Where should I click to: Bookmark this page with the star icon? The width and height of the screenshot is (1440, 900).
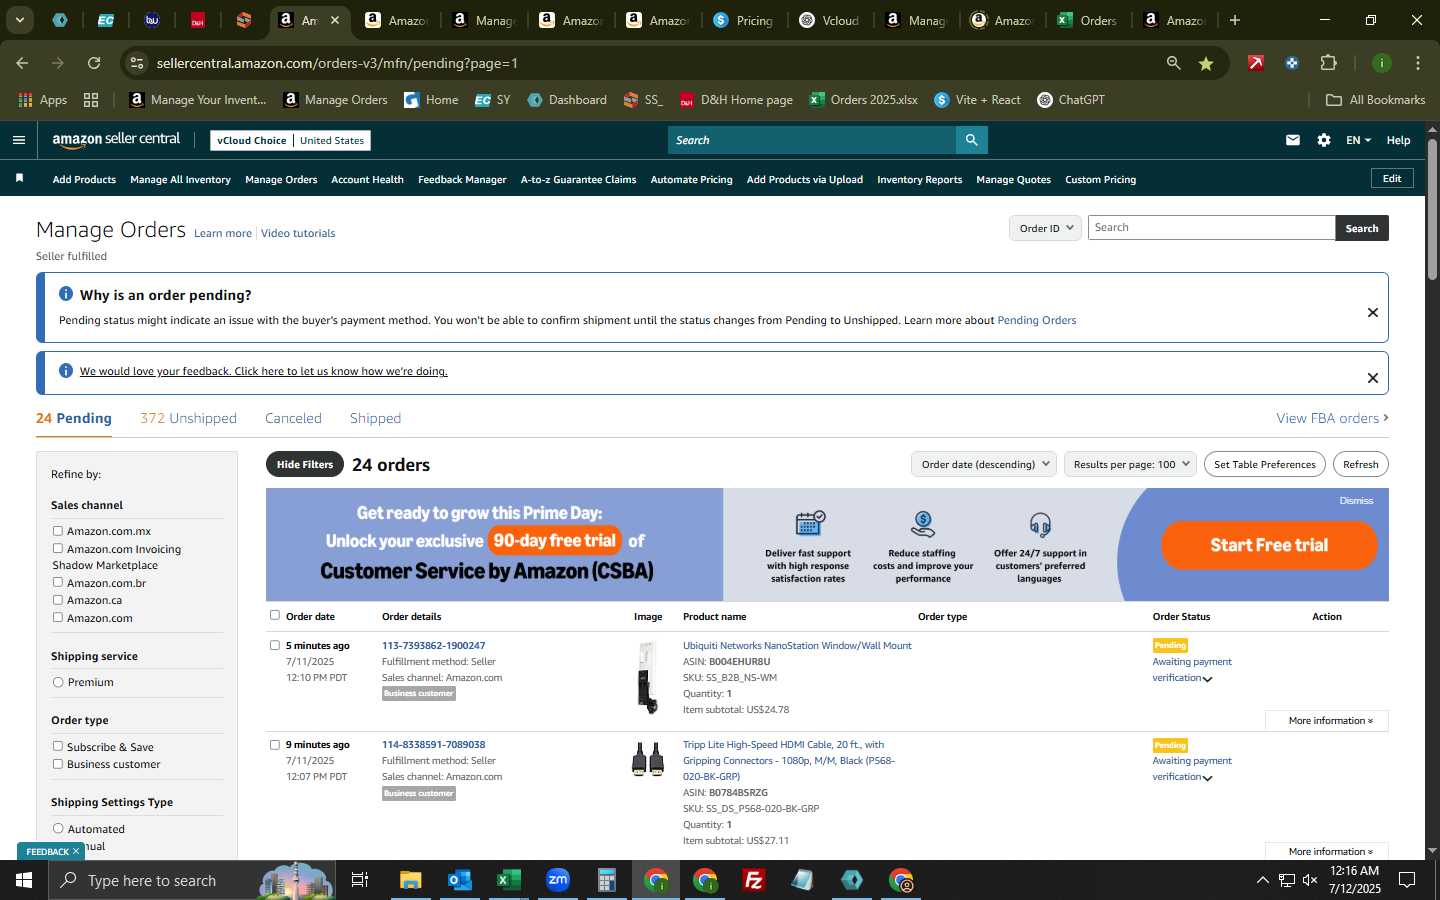[x=1206, y=63]
